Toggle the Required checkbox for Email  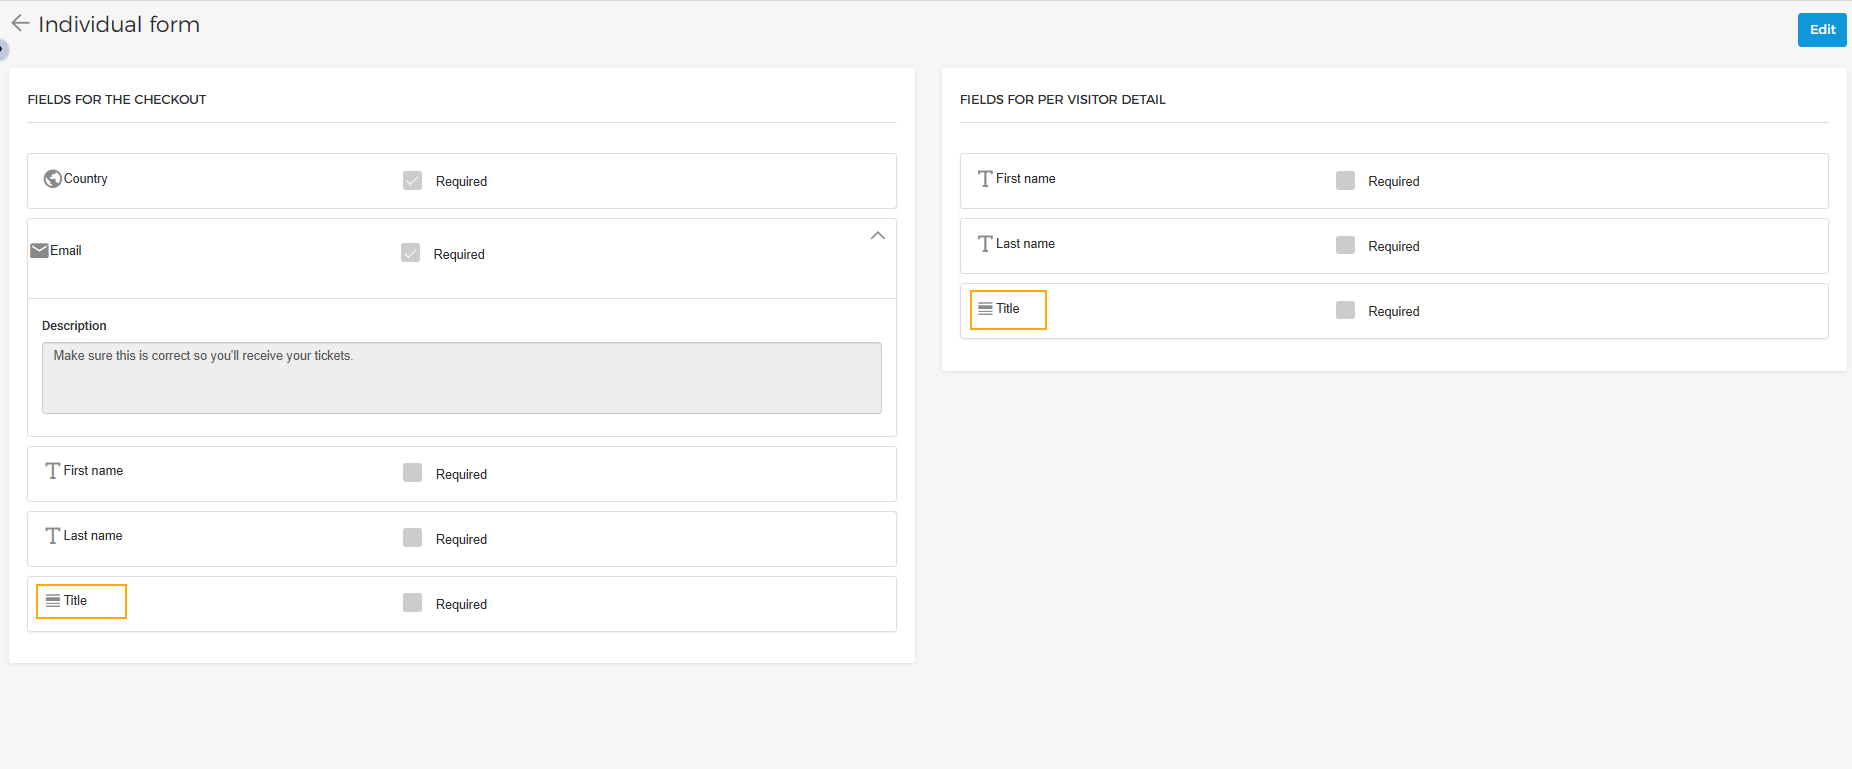point(410,253)
